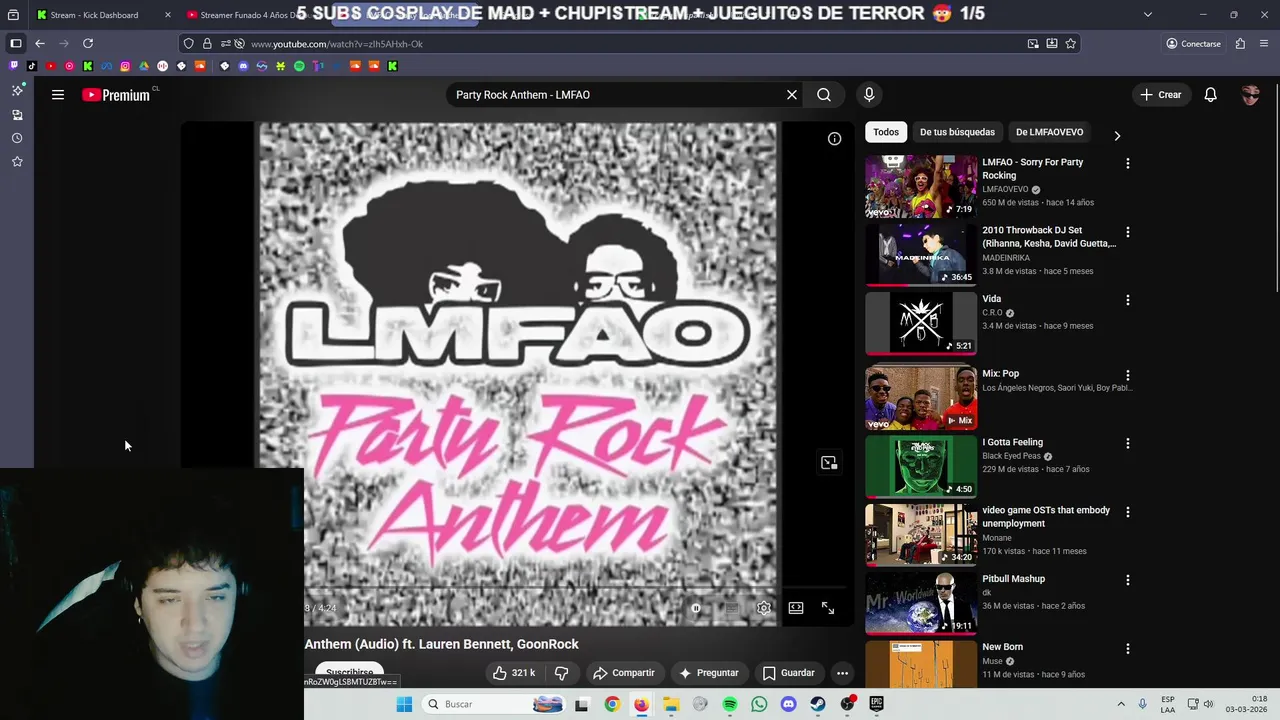Screen dimensions: 1280x720
Task: Open options for New Born video
Action: (1128, 648)
